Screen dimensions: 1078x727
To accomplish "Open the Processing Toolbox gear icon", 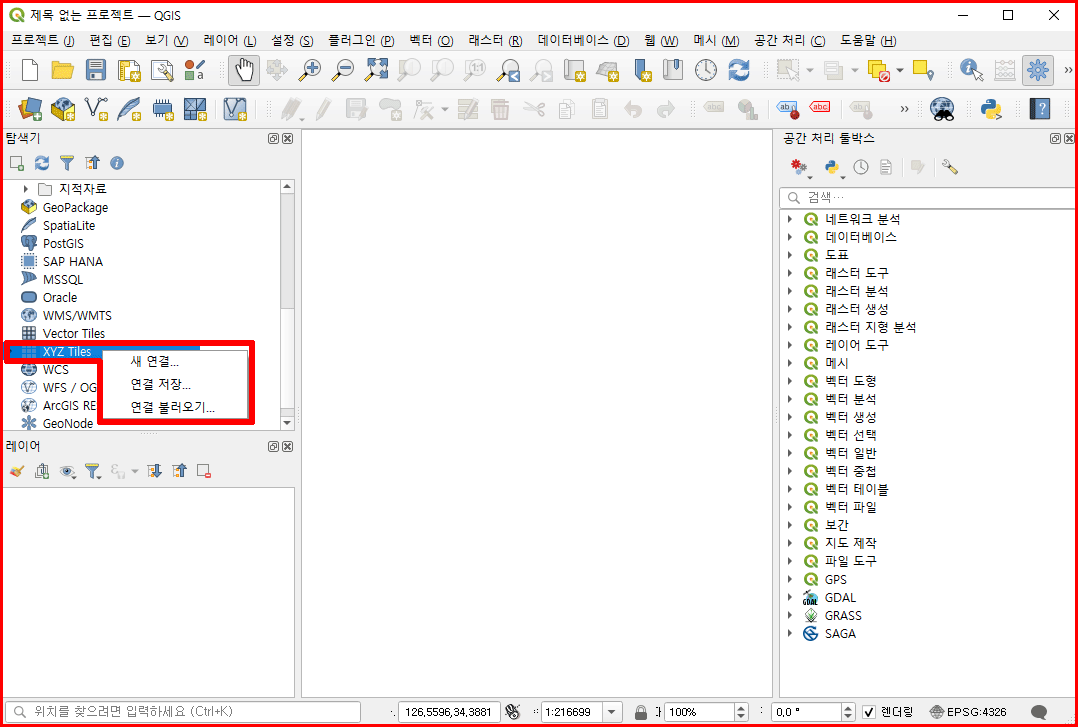I will tap(1037, 69).
